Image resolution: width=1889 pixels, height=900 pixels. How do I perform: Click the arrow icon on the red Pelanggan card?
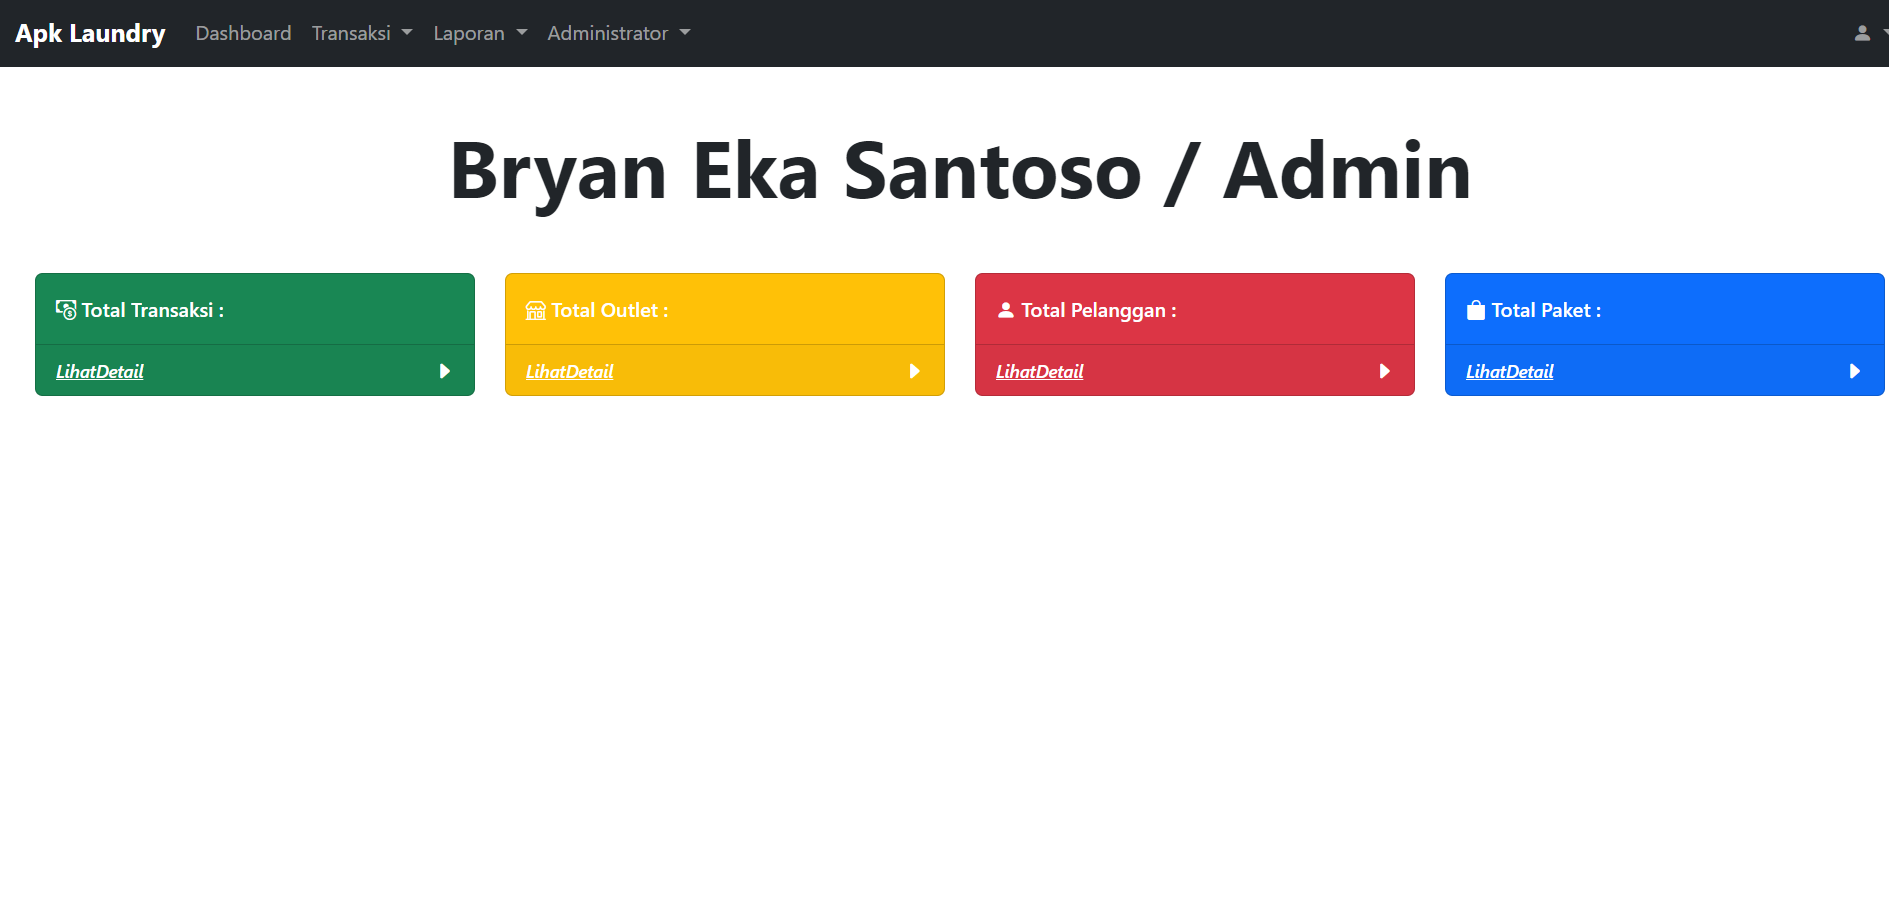[x=1385, y=371]
